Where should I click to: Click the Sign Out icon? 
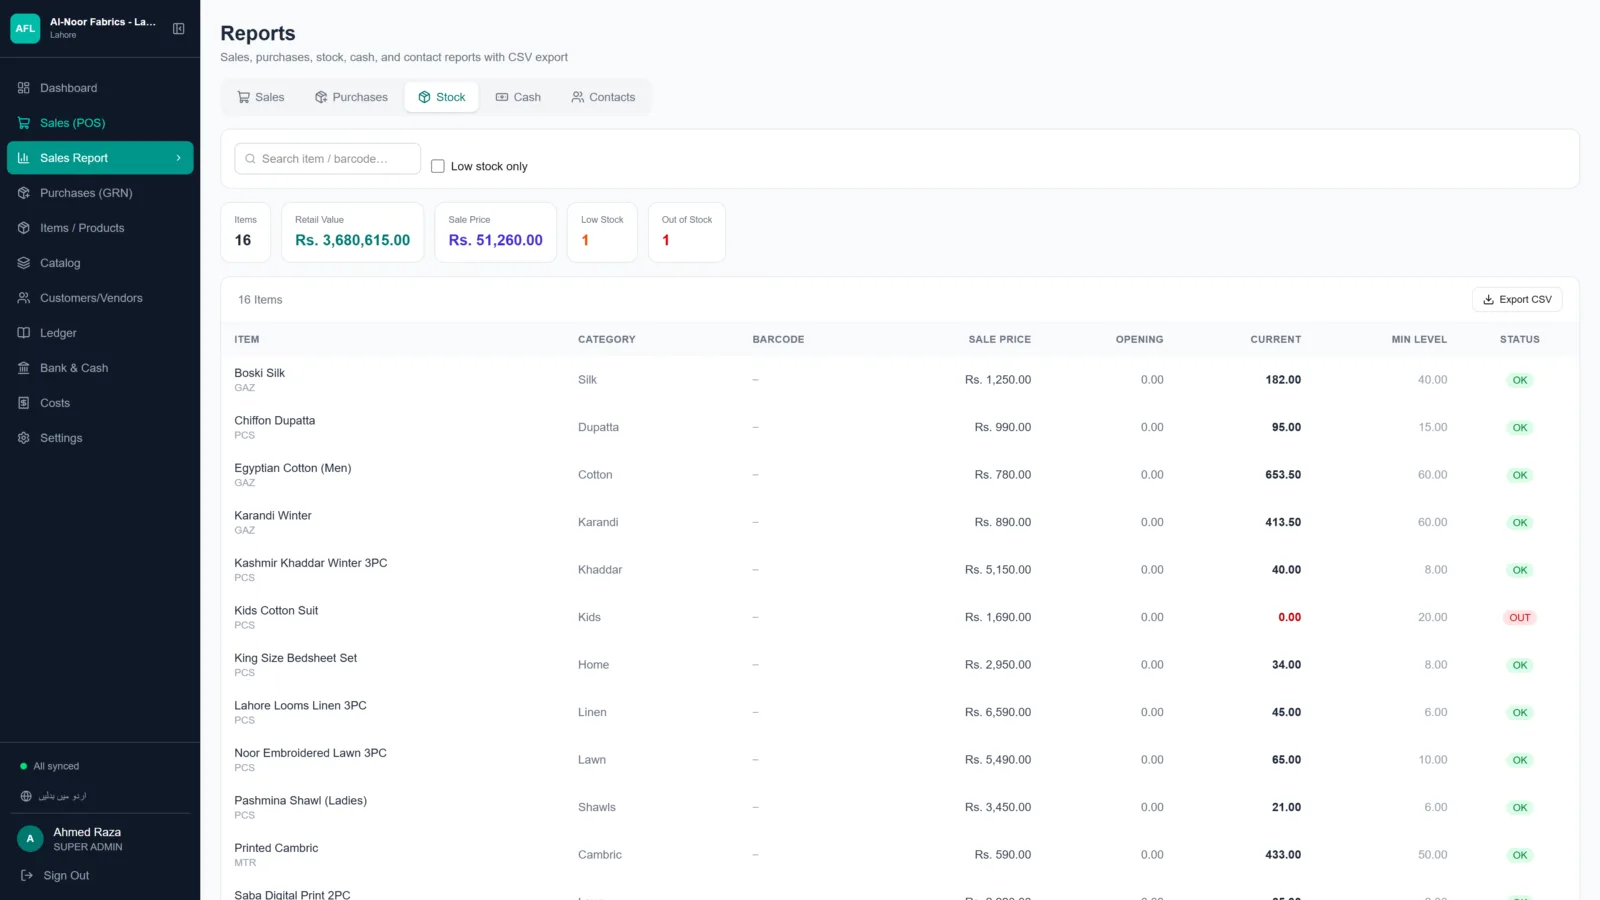tap(27, 875)
